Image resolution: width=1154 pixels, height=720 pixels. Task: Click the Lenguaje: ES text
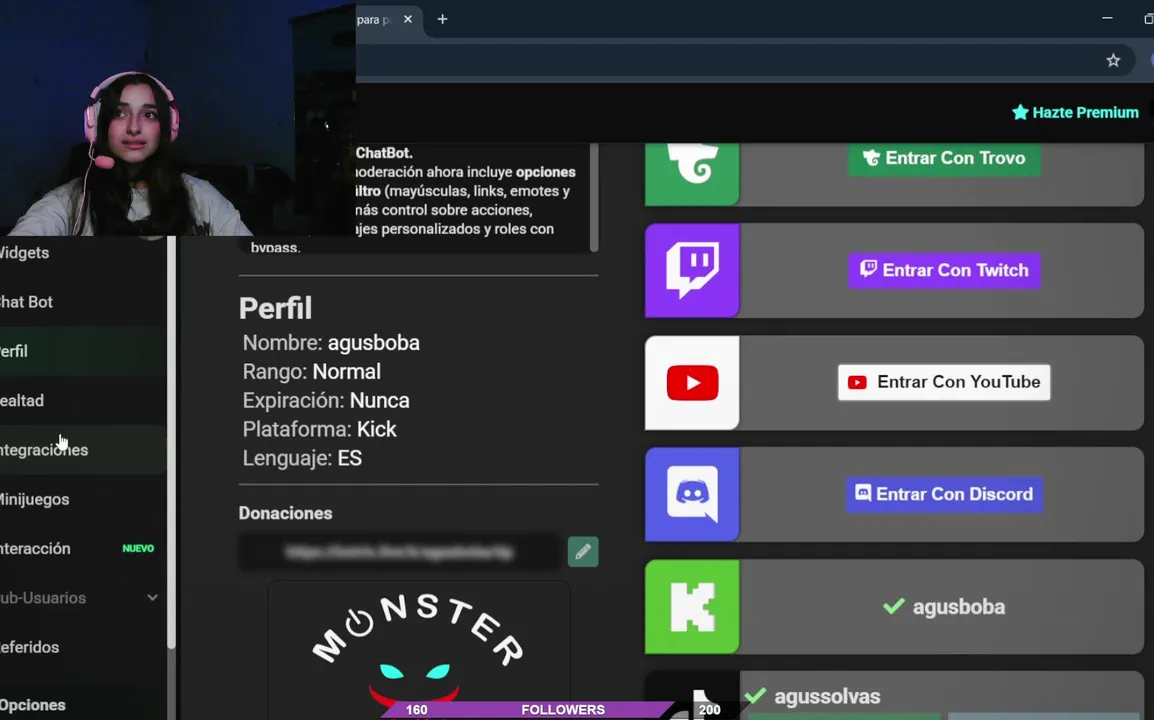302,458
